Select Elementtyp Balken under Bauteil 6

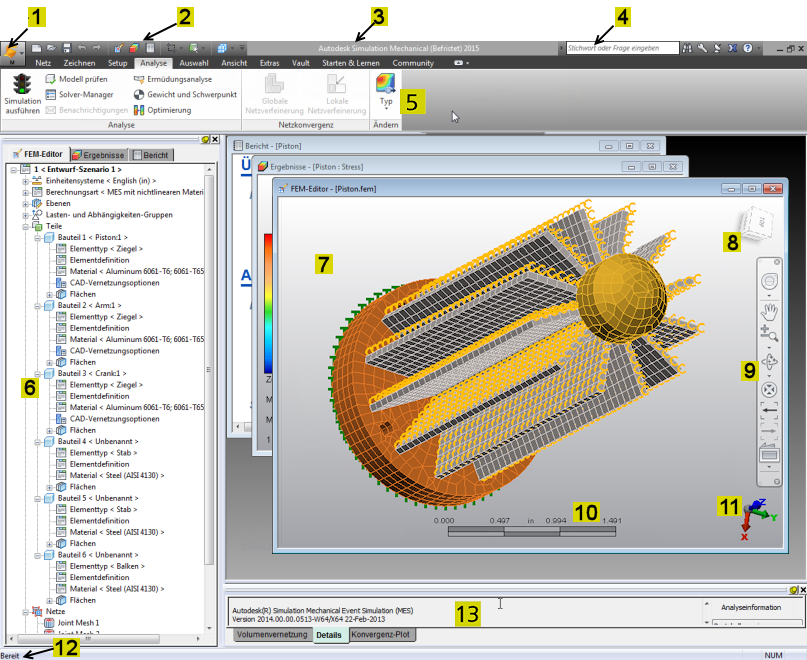pyautogui.click(x=107, y=566)
